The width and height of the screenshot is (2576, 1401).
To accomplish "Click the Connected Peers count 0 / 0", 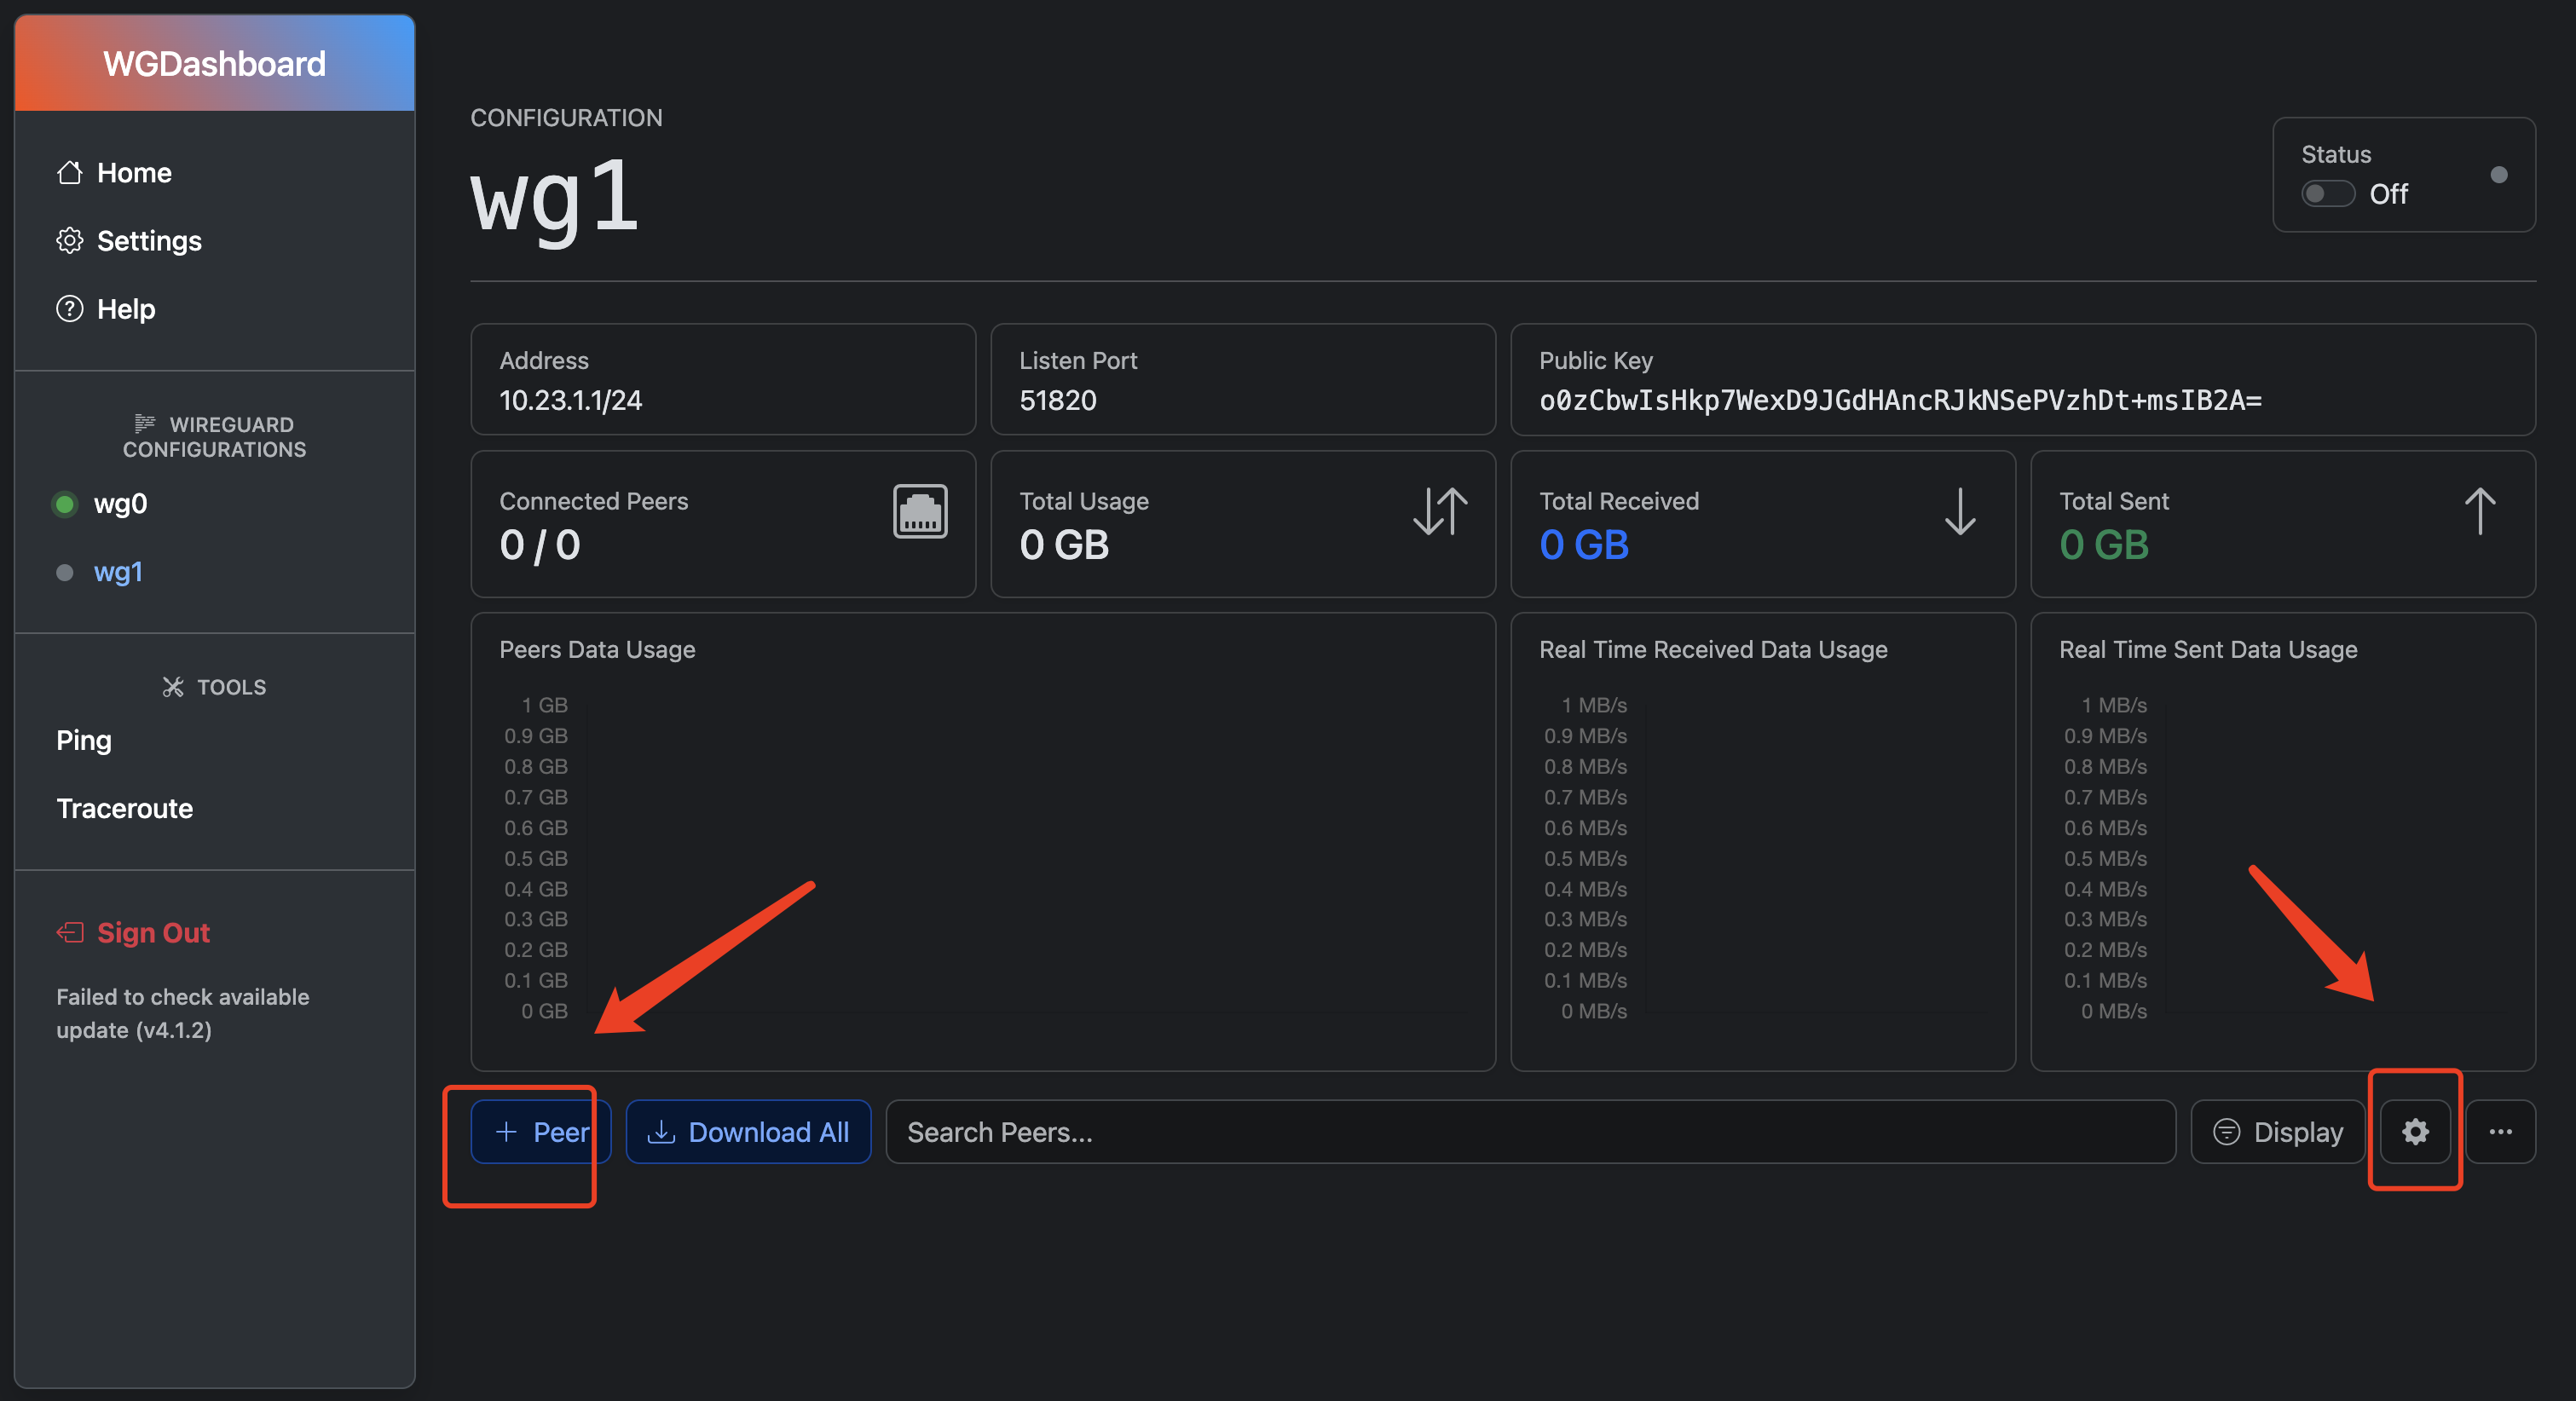I will coord(540,545).
